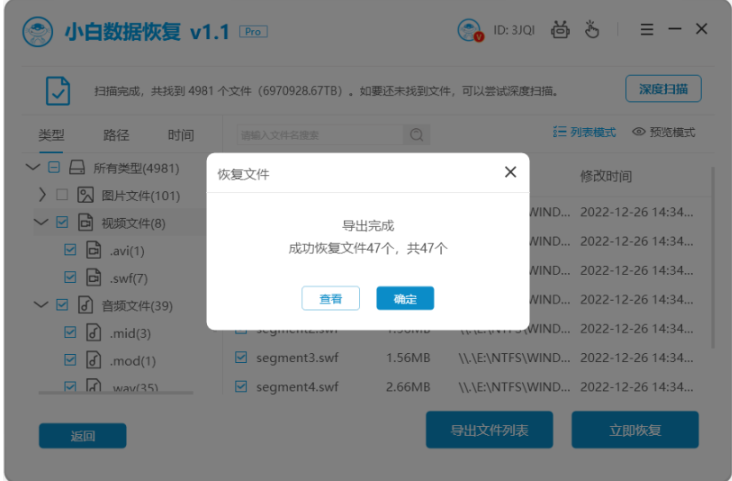The width and height of the screenshot is (732, 481).
Task: Toggle the 所有类型(4981) checkbox
Action: [x=54, y=167]
